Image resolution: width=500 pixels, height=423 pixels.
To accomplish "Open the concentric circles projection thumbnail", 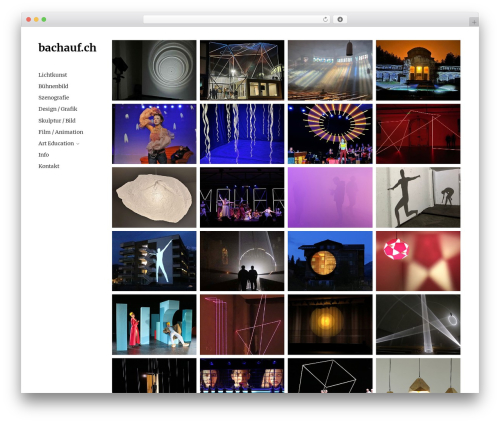I will tap(154, 70).
